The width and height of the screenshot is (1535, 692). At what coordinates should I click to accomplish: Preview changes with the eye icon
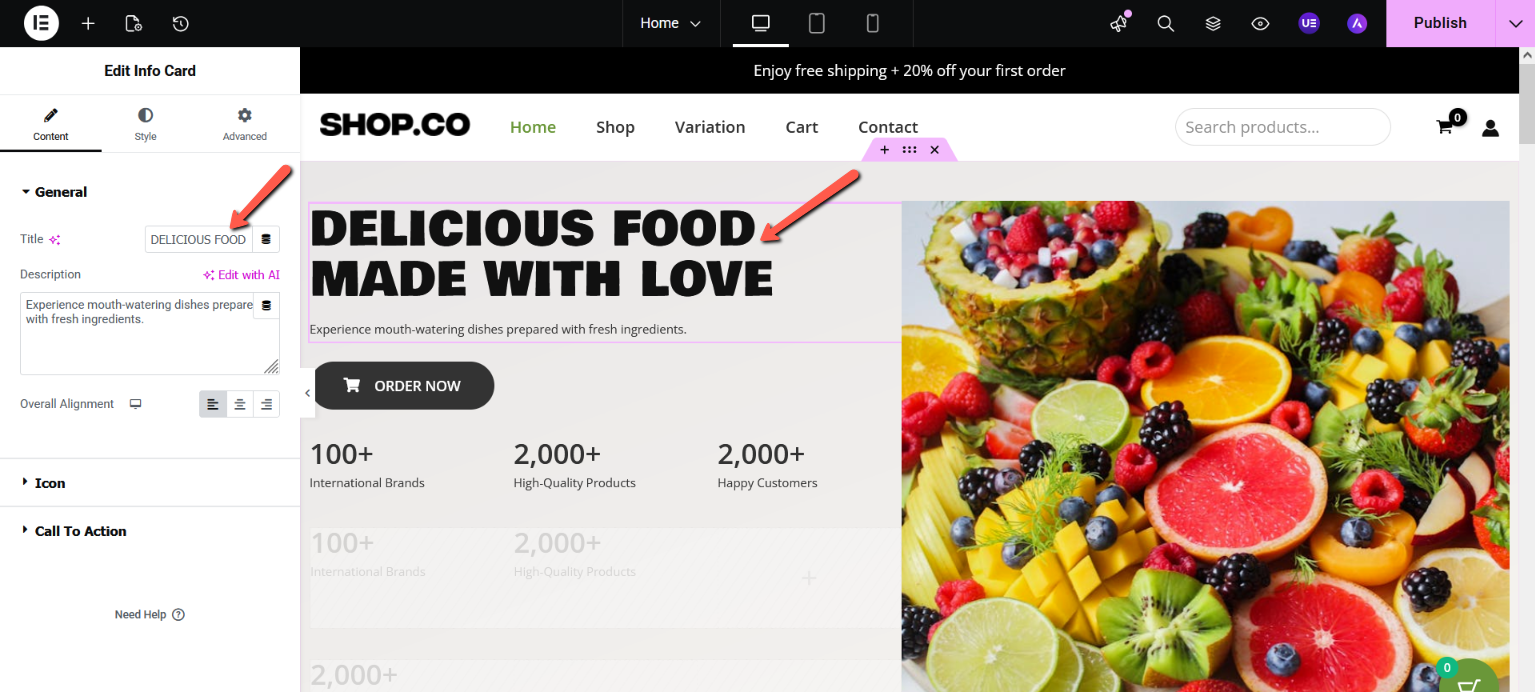click(1260, 23)
